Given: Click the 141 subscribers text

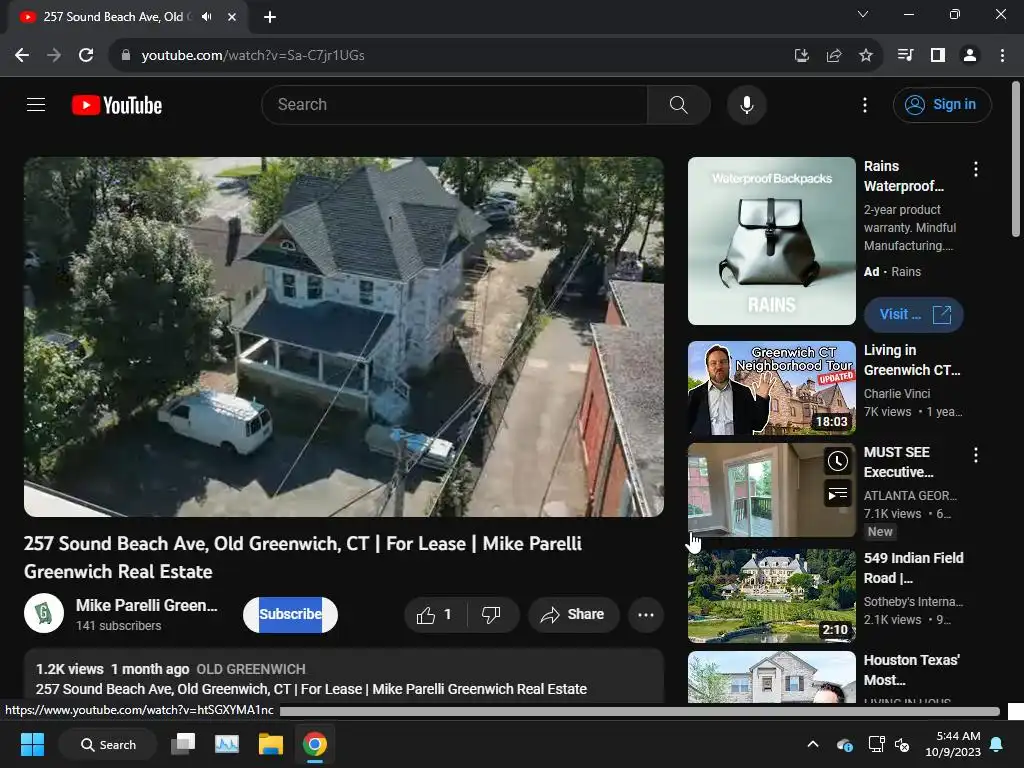Looking at the screenshot, I should pyautogui.click(x=118, y=626).
